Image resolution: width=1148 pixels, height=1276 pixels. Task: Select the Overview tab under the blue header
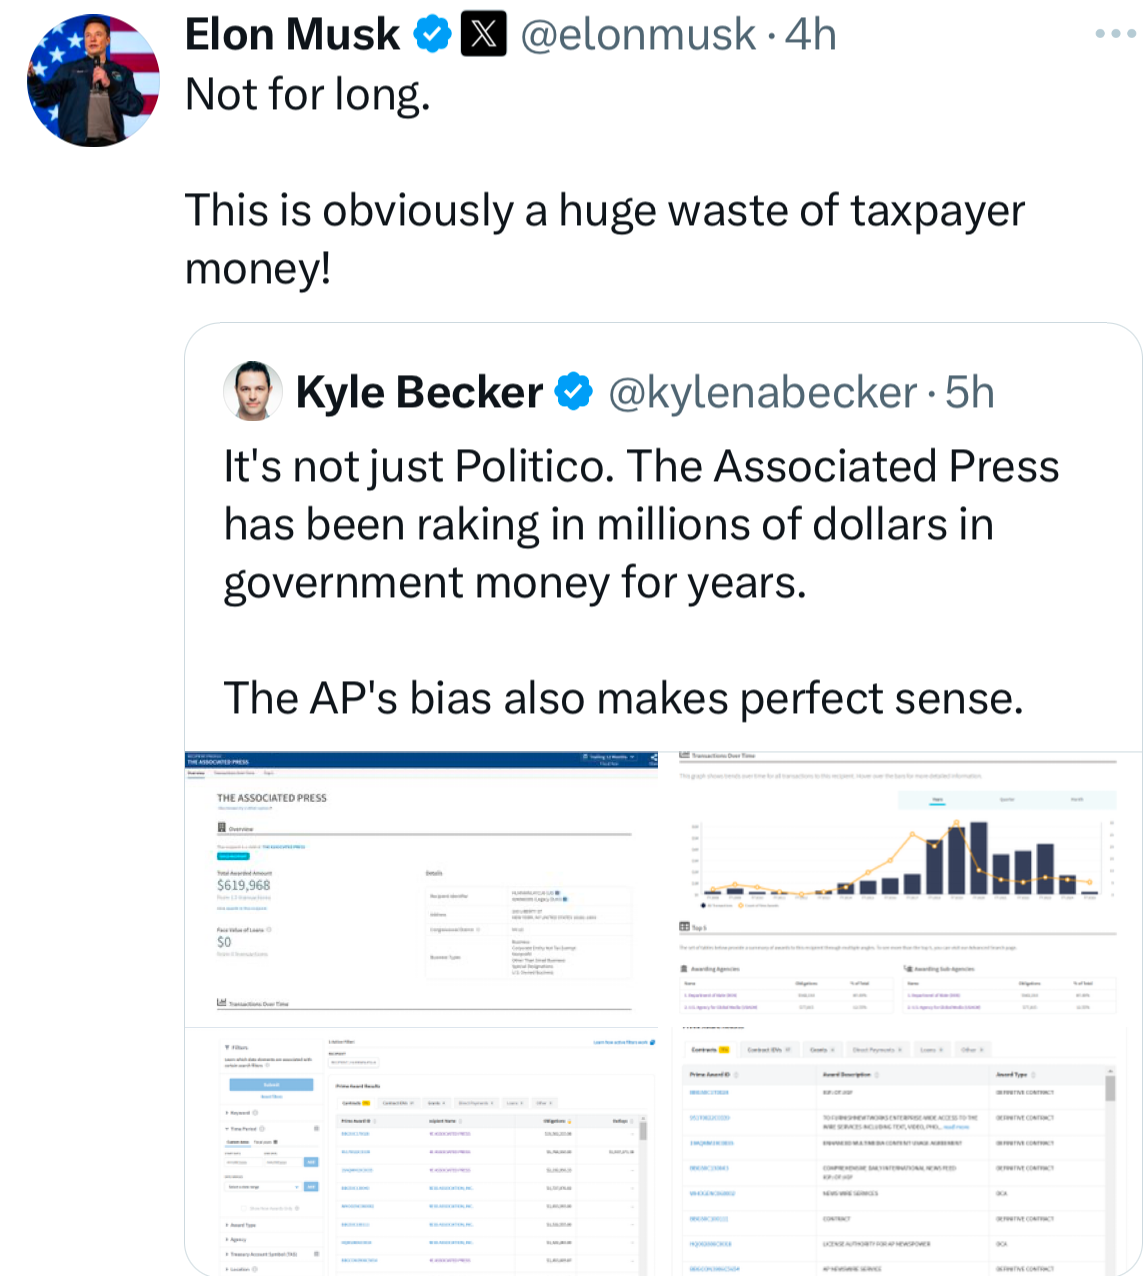(196, 773)
